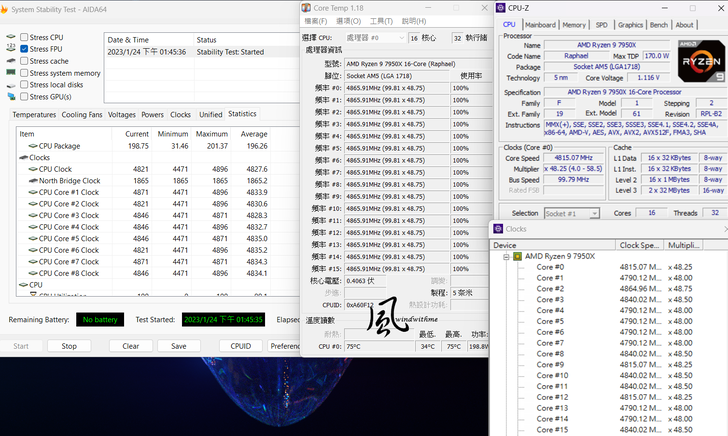The height and width of the screenshot is (436, 728).
Task: Click the Core Temp app icon
Action: pyautogui.click(x=307, y=6)
